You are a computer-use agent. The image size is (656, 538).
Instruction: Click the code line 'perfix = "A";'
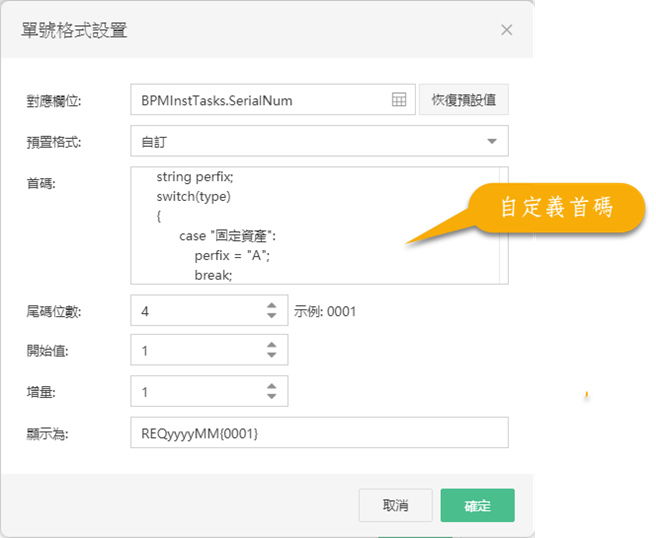point(232,255)
